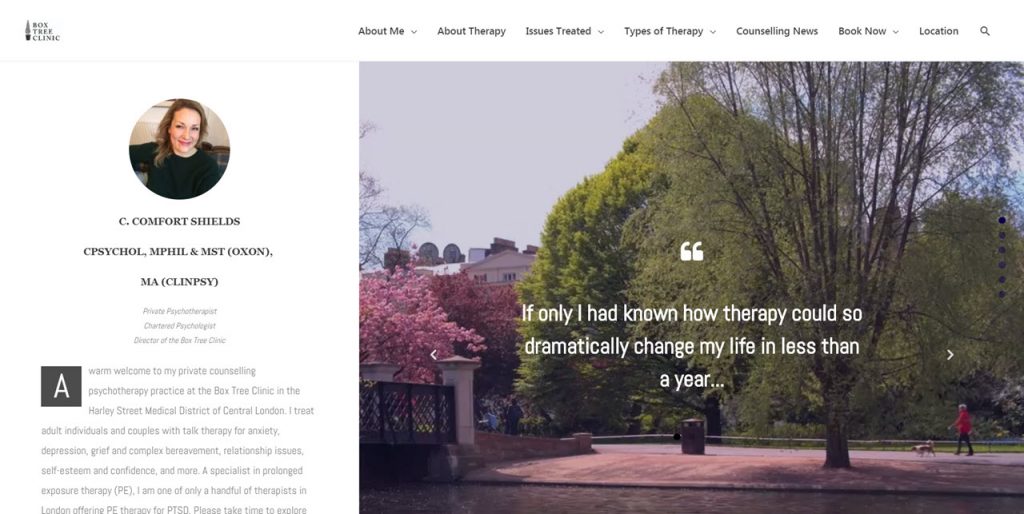Click the testimonial quote text on slide
Viewport: 1024px width, 514px height.
[692, 346]
